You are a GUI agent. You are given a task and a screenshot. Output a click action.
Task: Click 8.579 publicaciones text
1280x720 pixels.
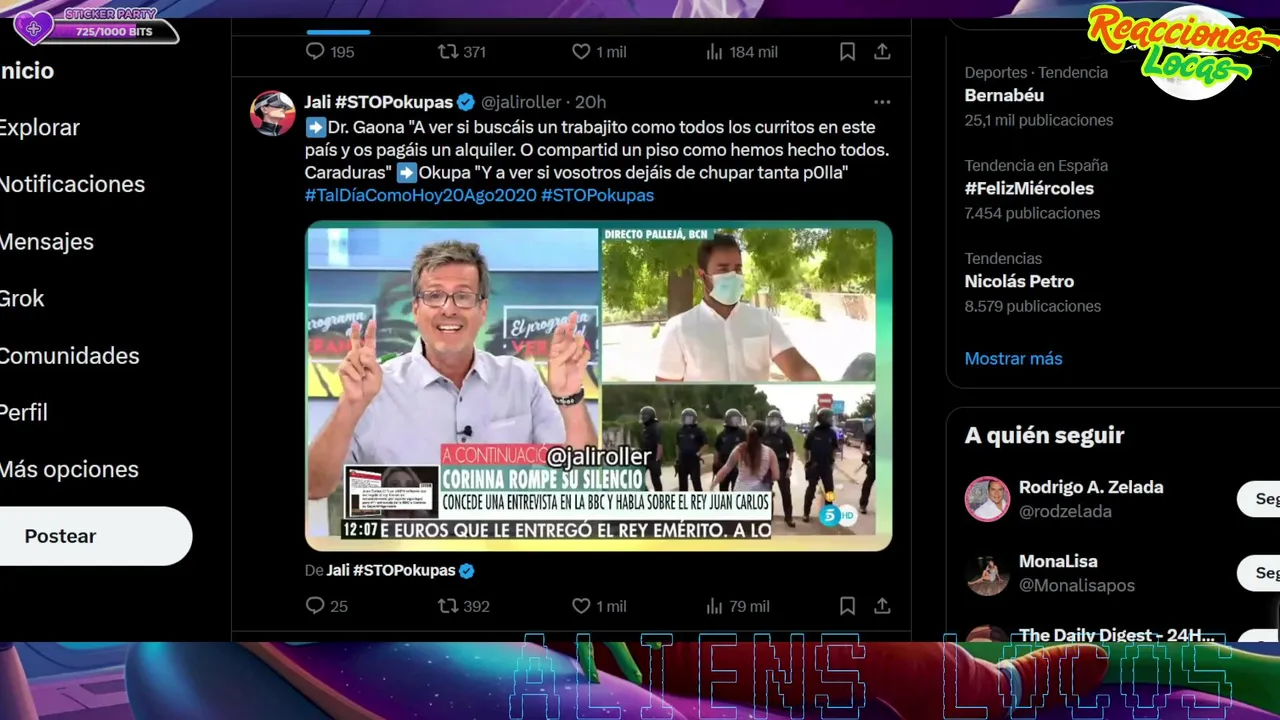1033,306
